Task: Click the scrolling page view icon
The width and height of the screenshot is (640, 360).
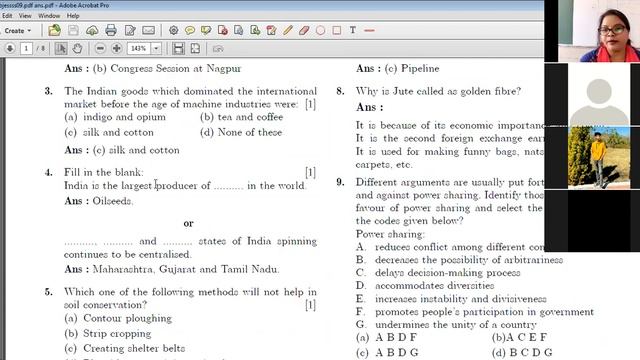Action: click(178, 49)
